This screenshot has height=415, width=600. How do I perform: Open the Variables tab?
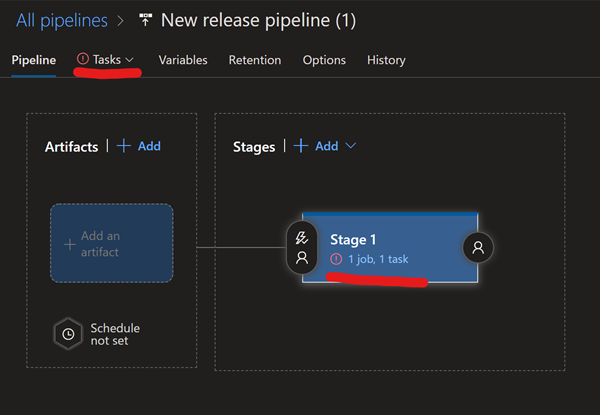click(x=183, y=60)
